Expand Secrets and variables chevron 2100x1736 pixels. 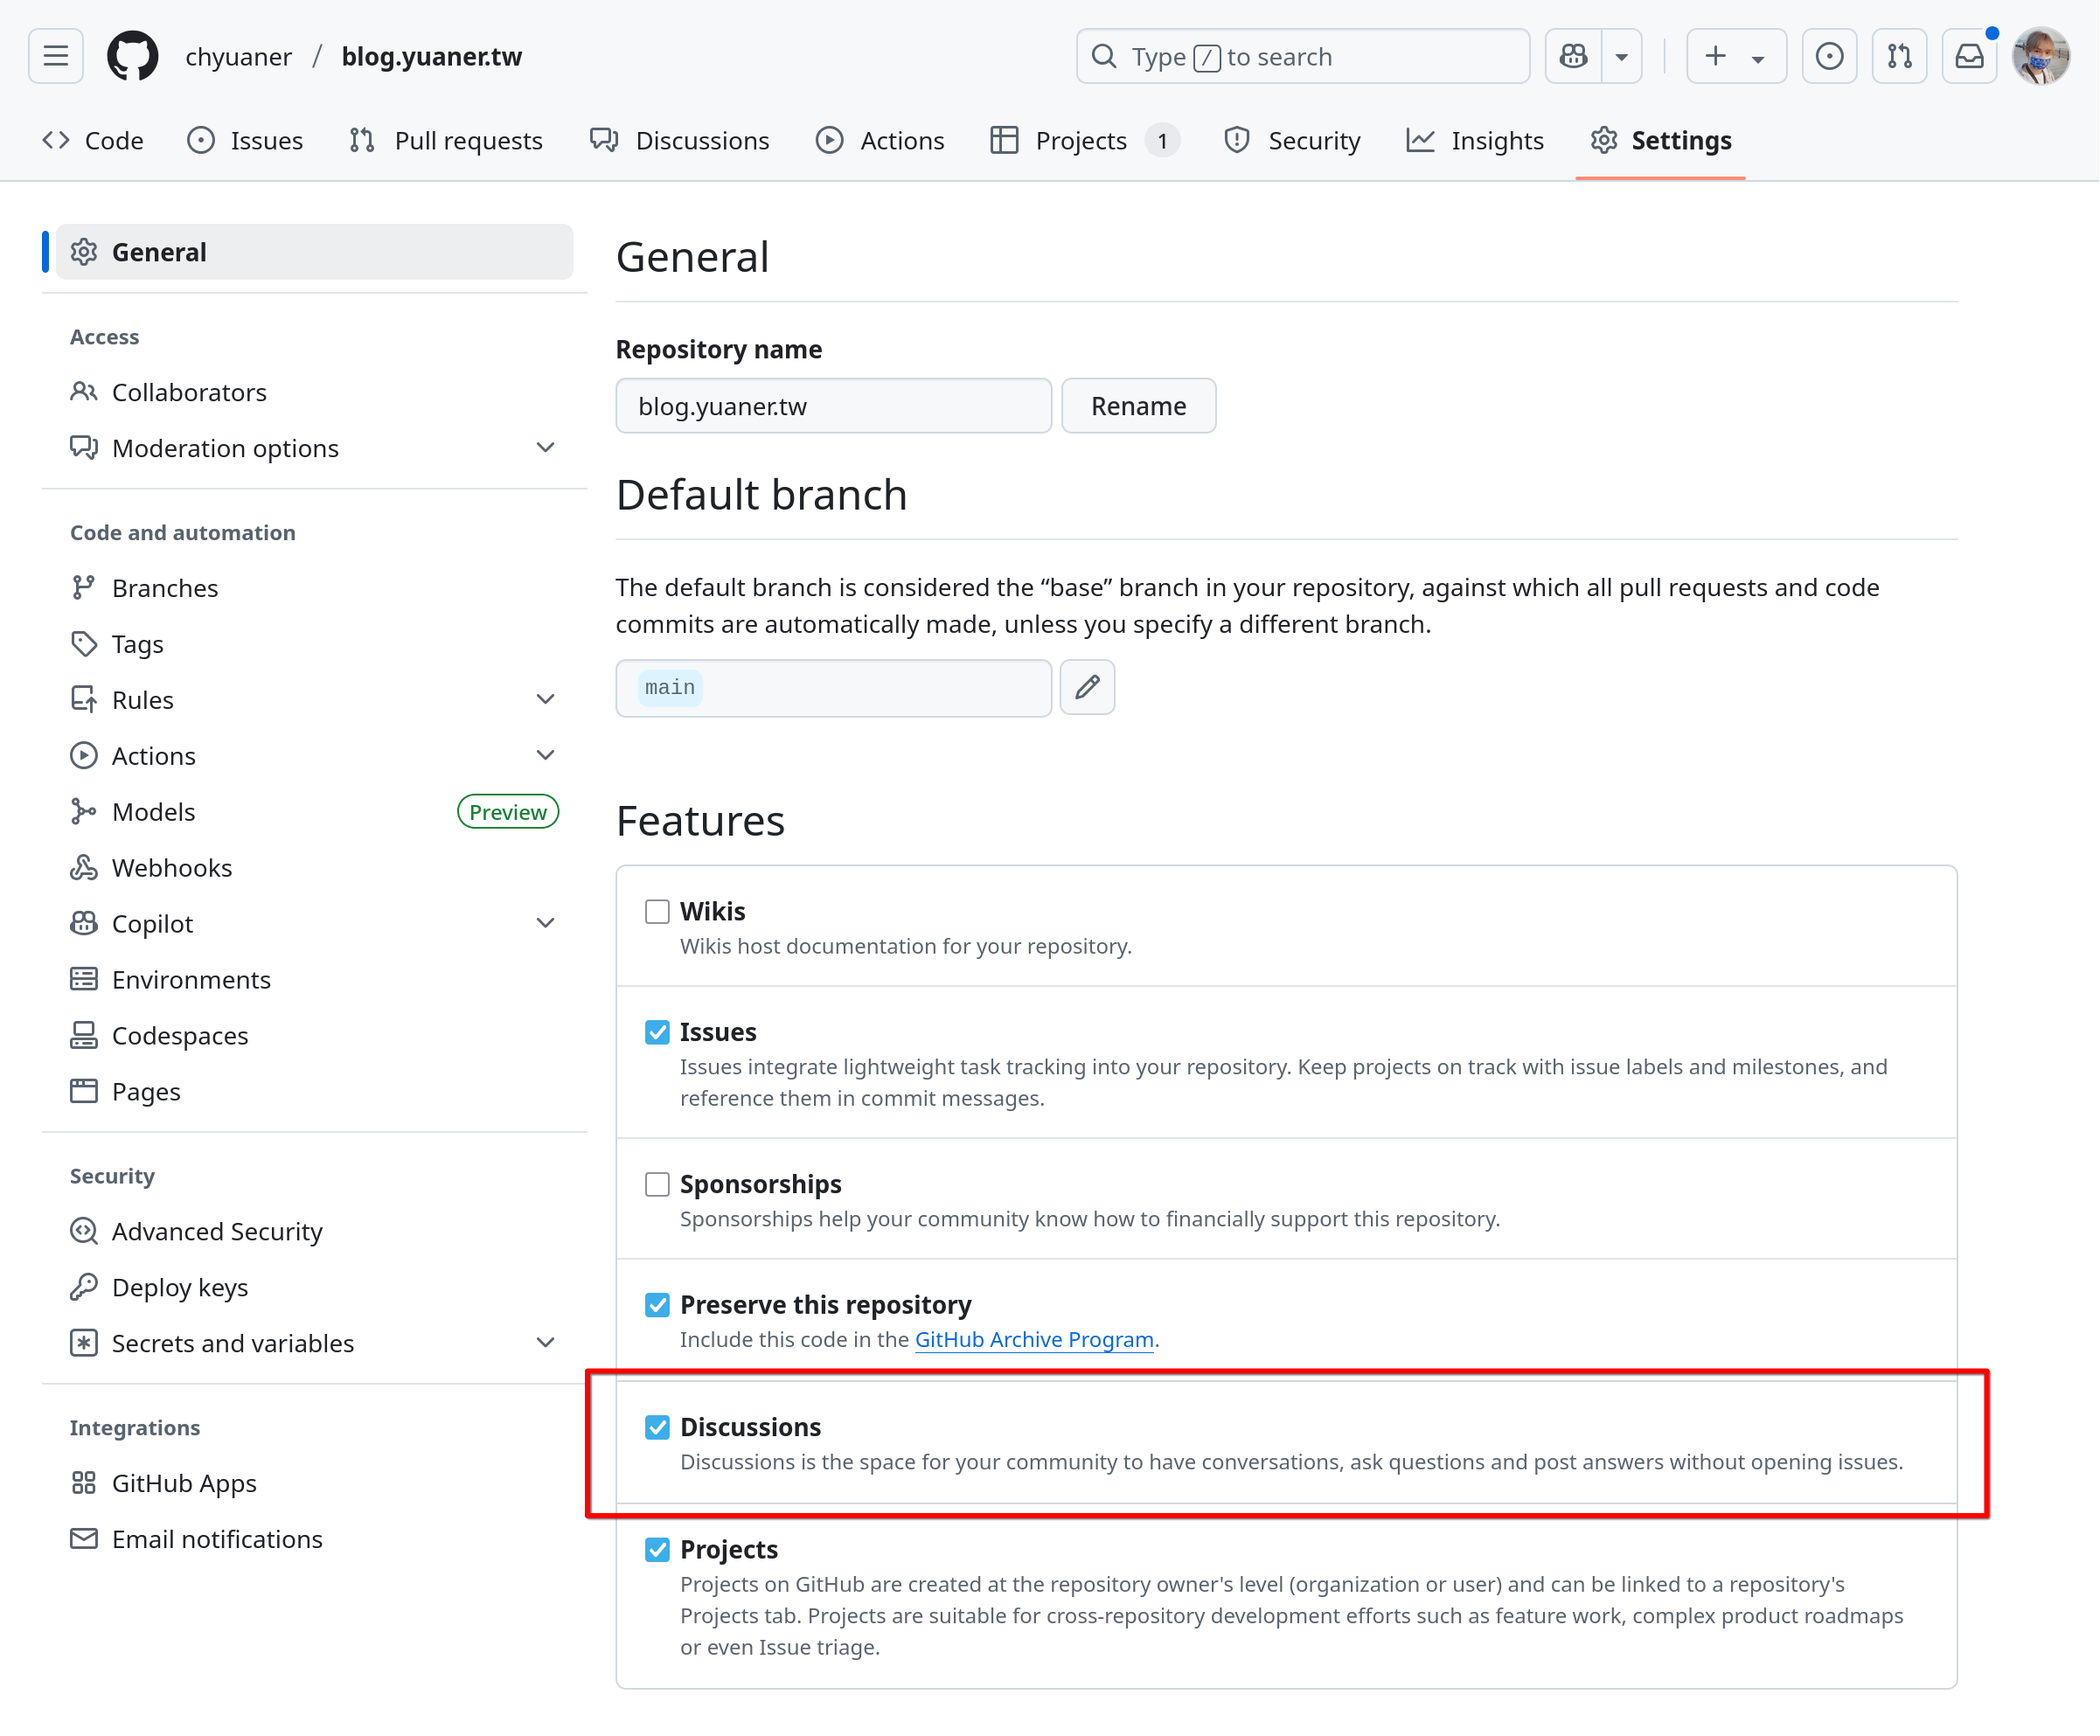coord(545,1344)
